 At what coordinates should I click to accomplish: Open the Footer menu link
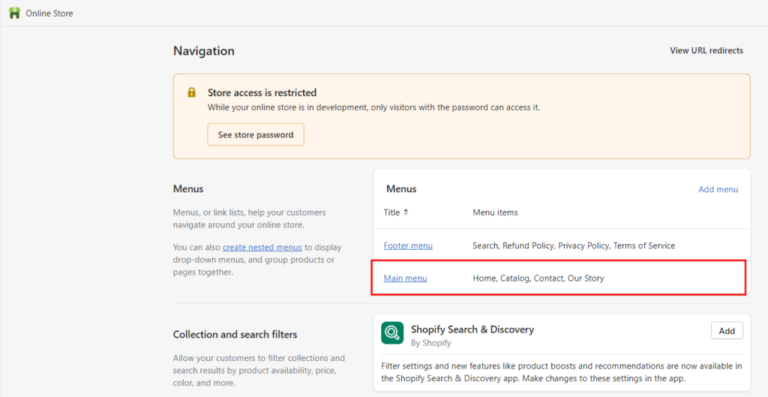pyautogui.click(x=408, y=246)
